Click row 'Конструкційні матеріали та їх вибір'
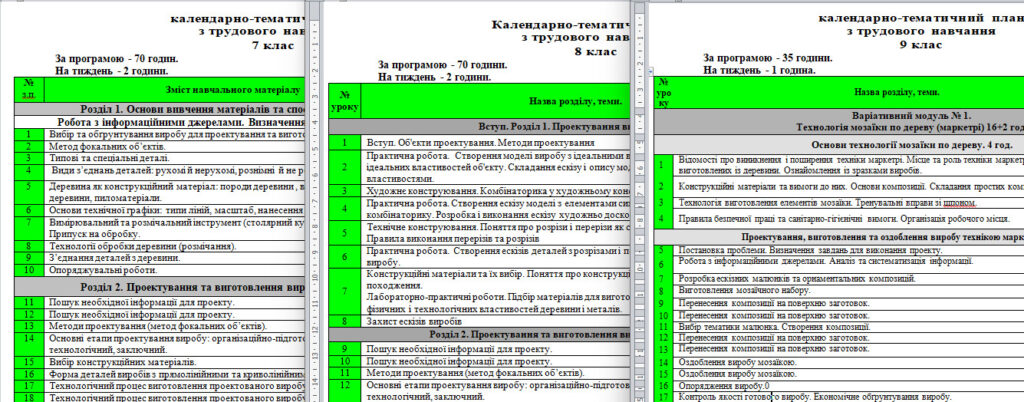Screen dimensions: 1024x402 [479, 292]
